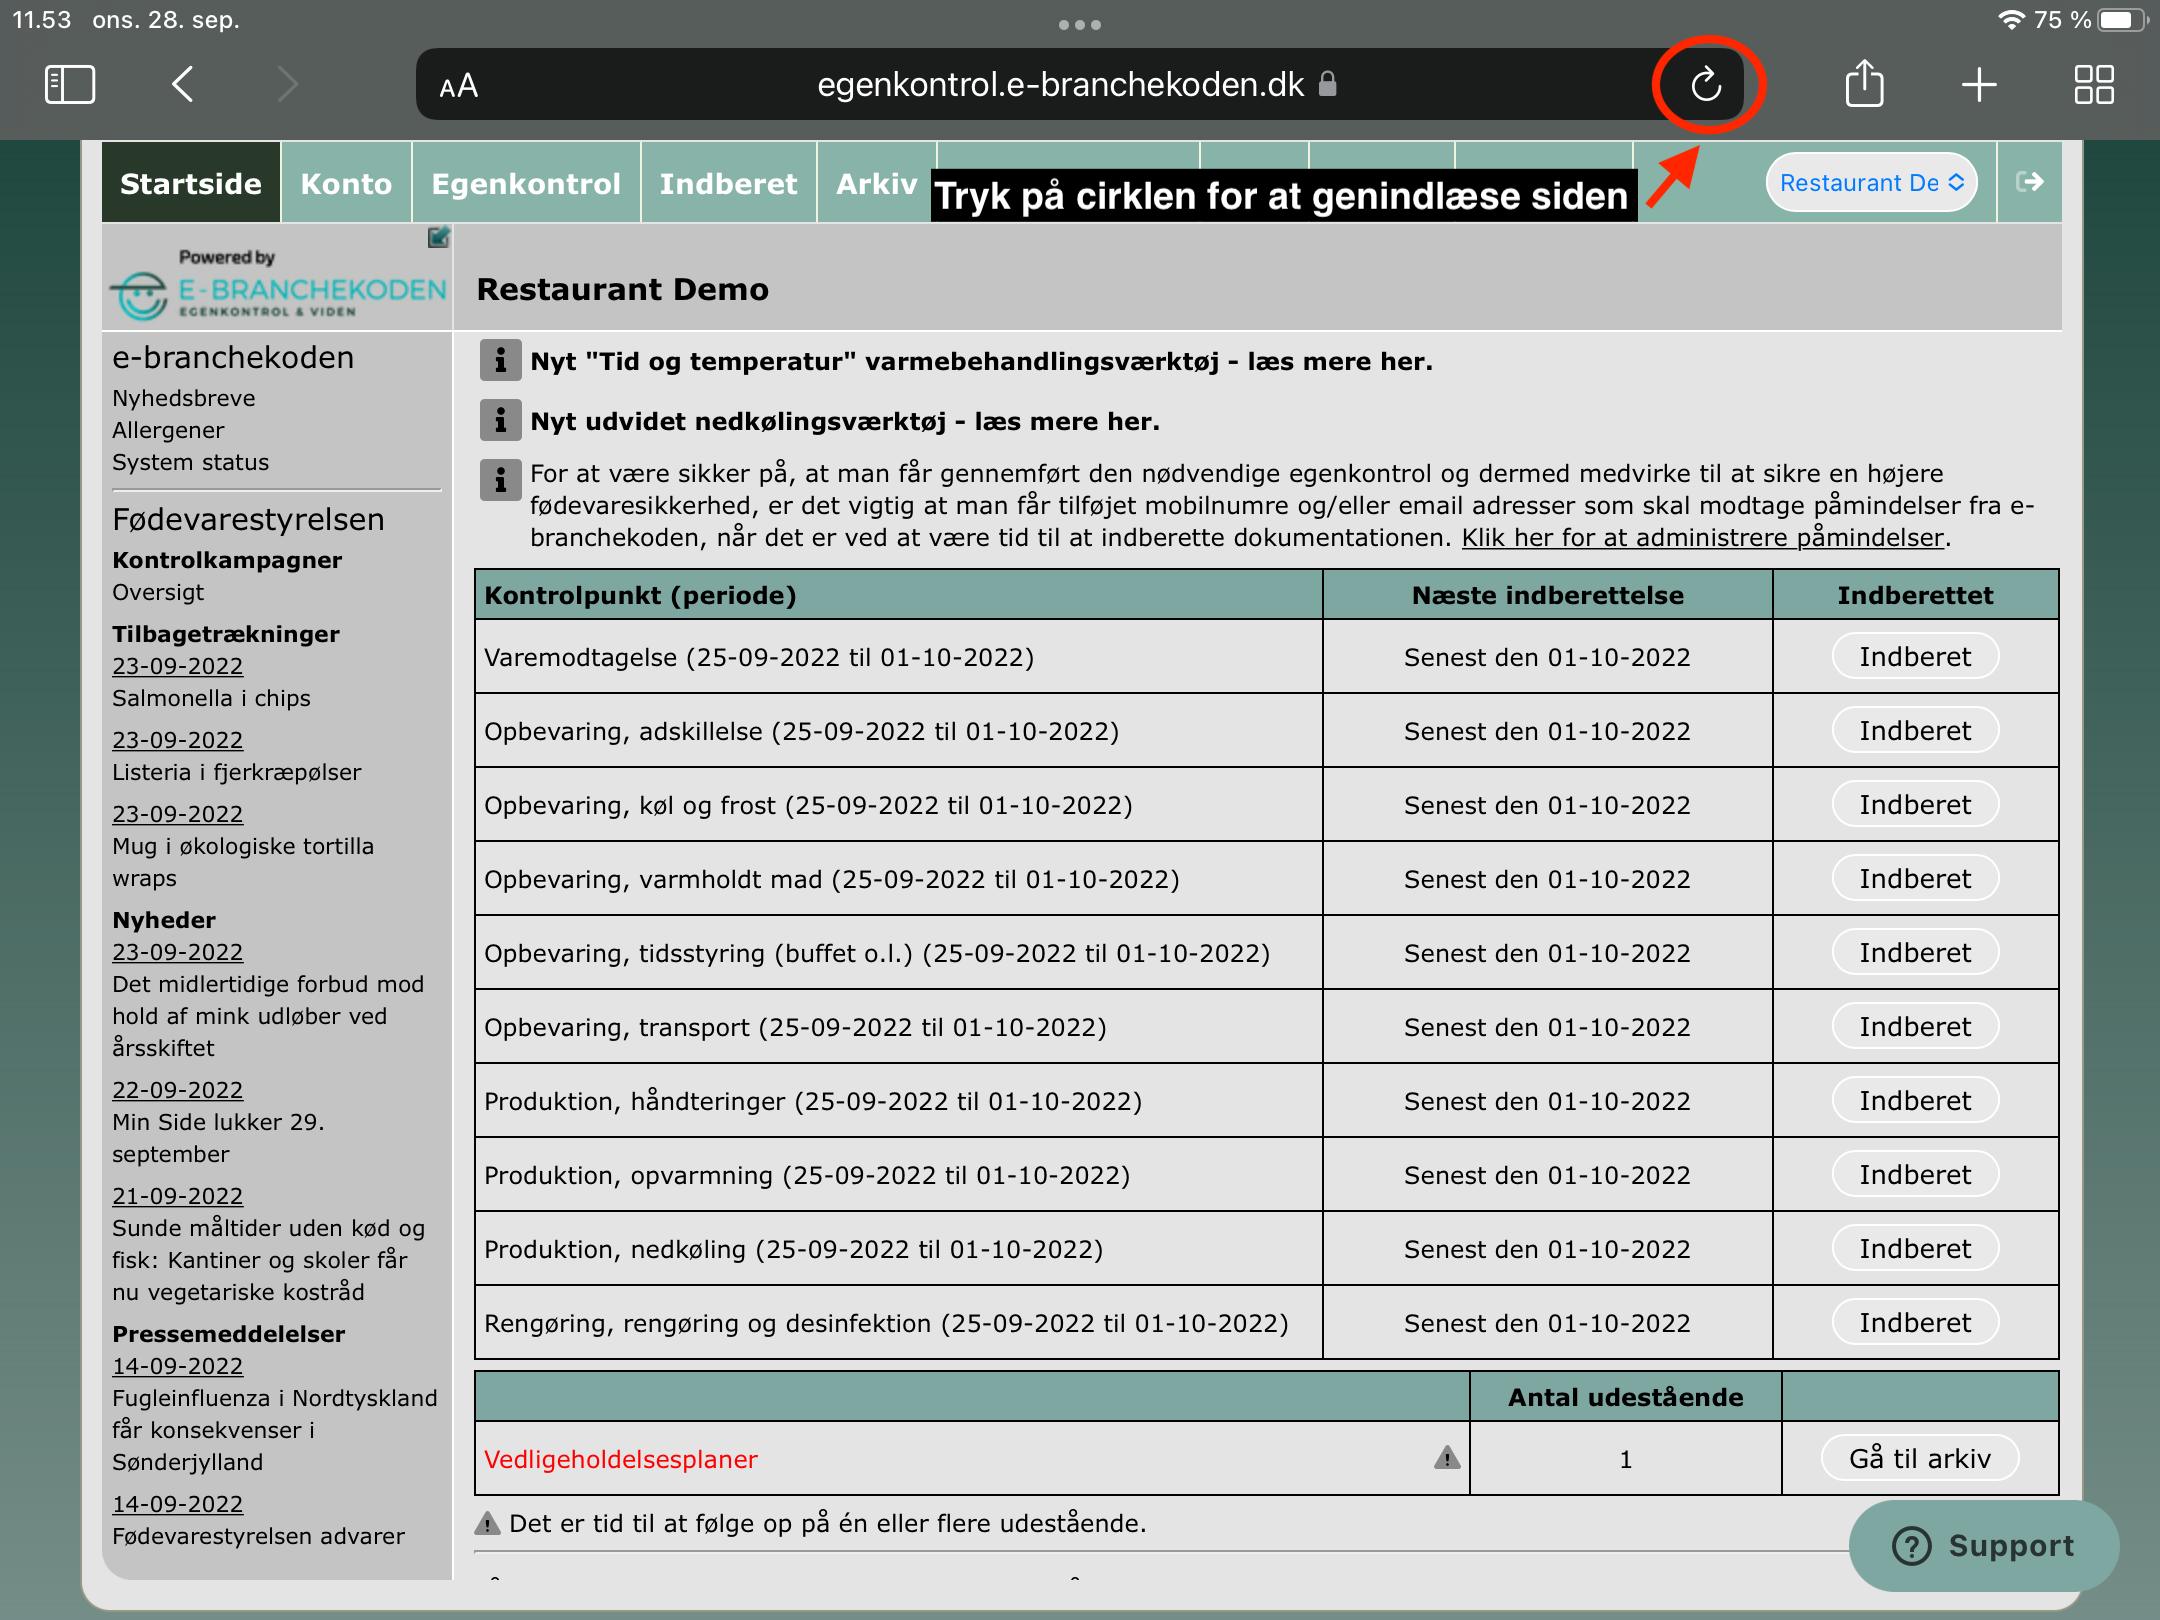
Task: Click Indberet for Rengøring og desinfektion
Action: pyautogui.click(x=1915, y=1323)
